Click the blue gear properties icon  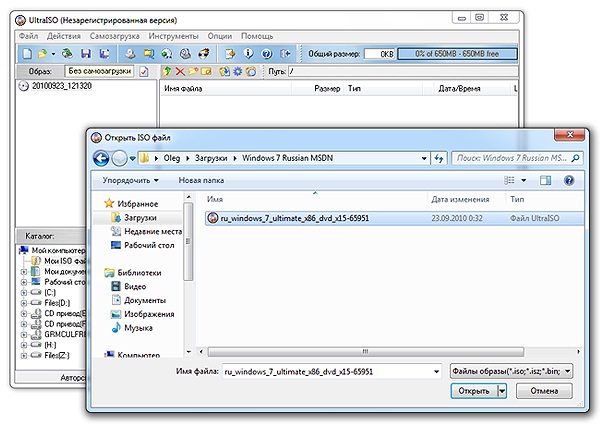point(238,71)
